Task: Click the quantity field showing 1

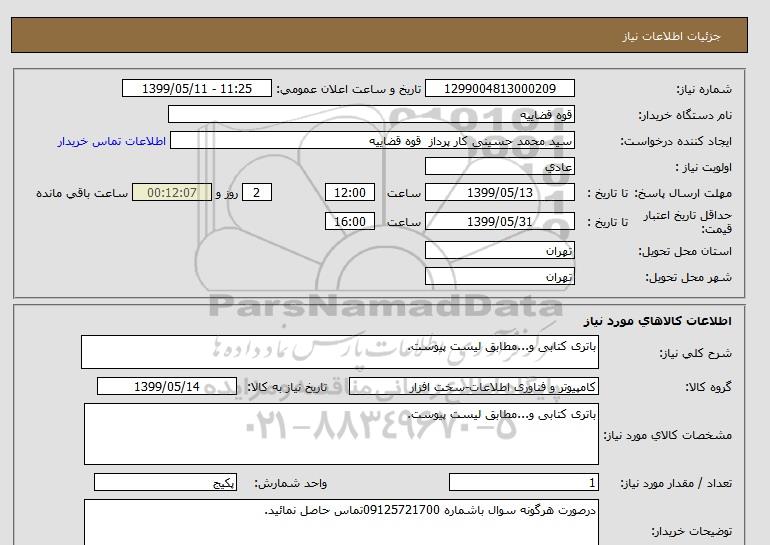Action: point(524,482)
